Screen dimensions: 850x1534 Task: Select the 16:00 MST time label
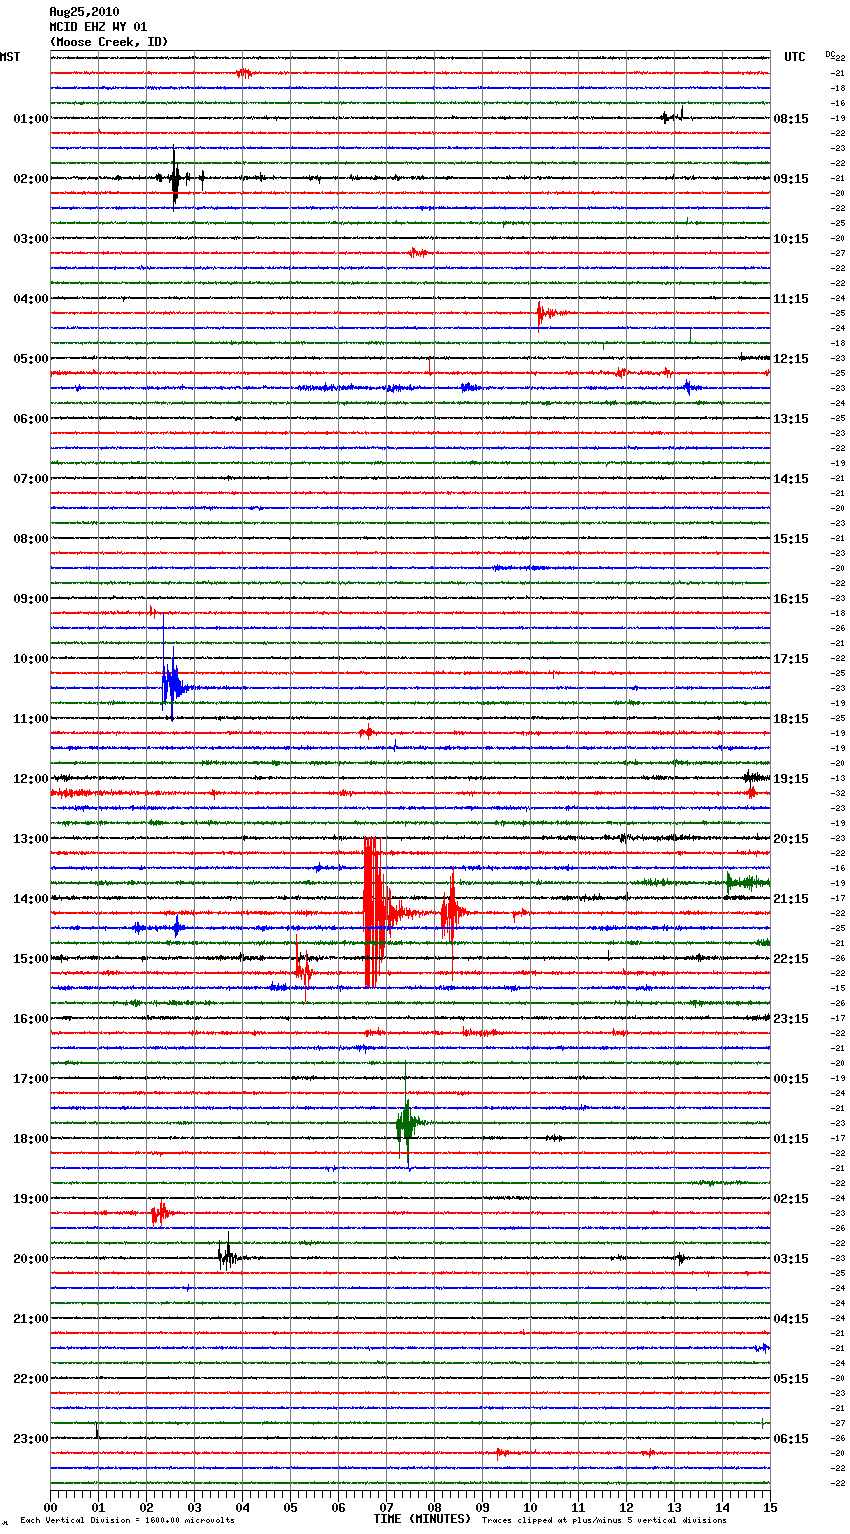coord(31,1019)
